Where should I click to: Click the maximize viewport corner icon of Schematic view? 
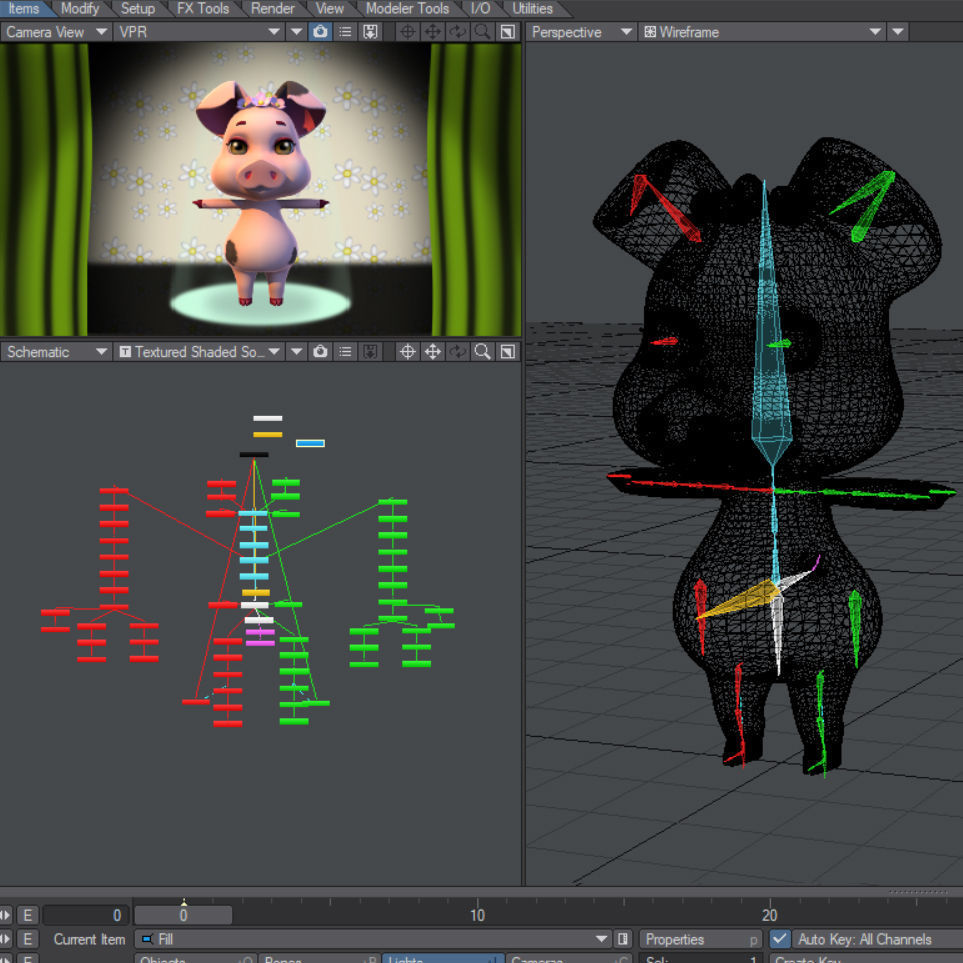pos(507,351)
